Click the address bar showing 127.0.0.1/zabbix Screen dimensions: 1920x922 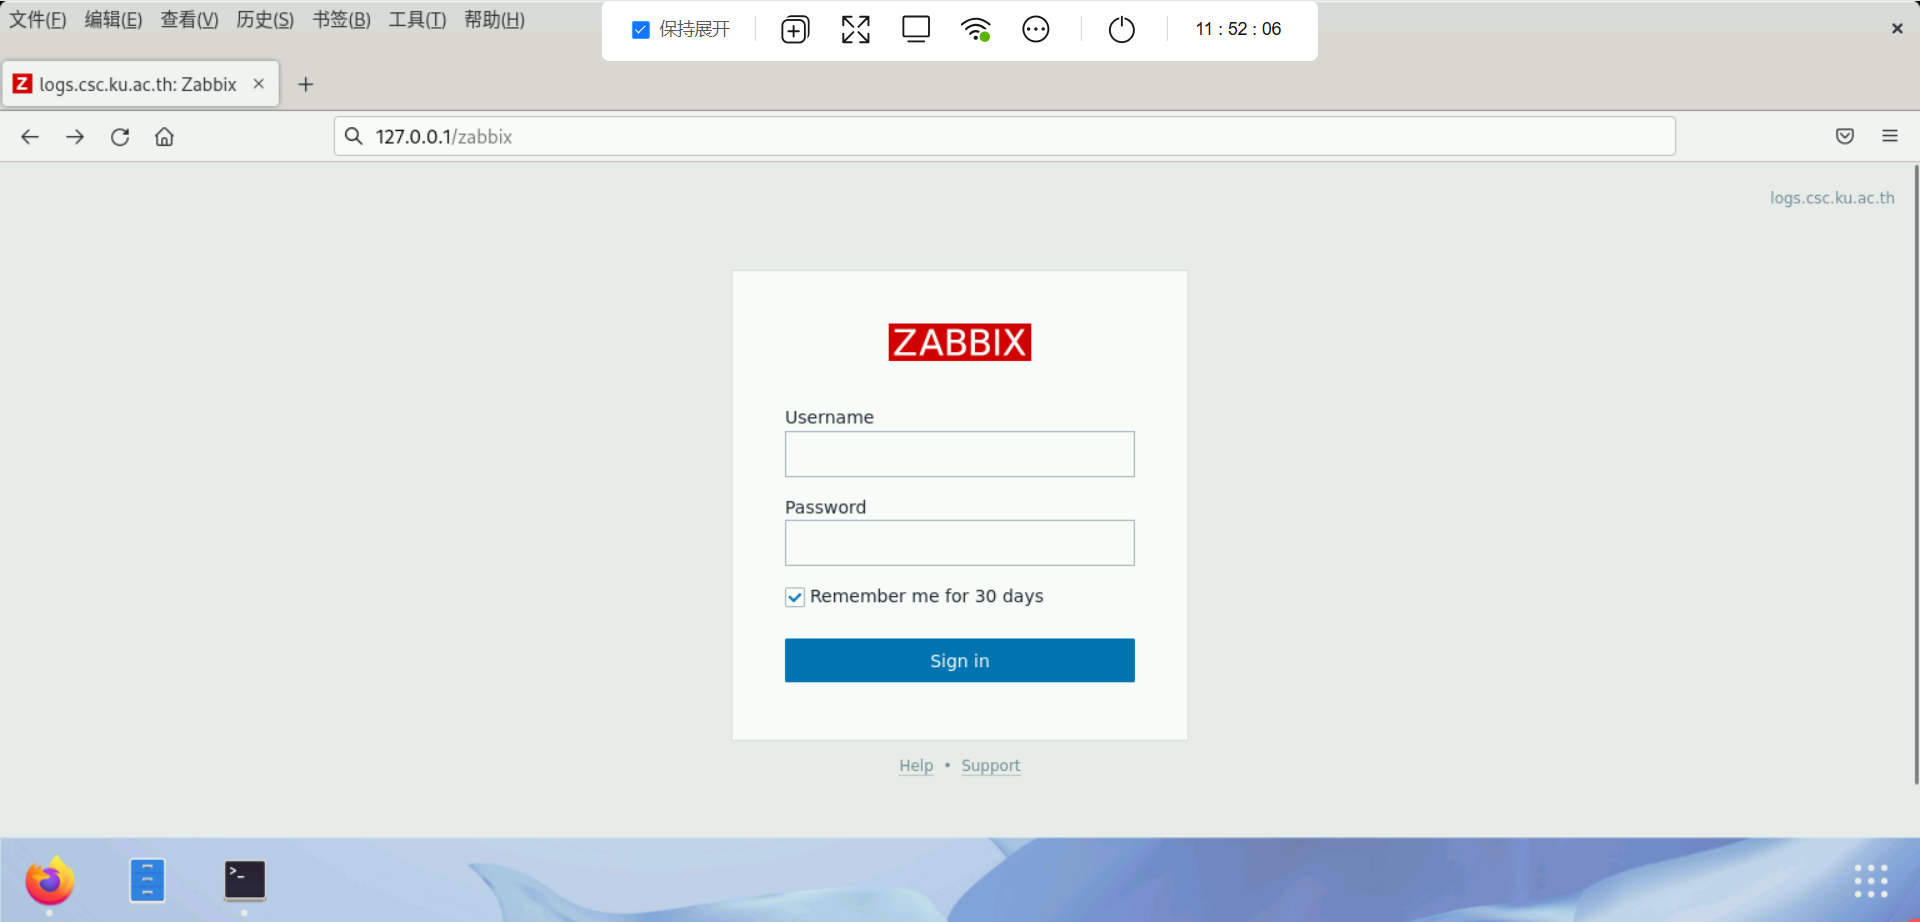[1005, 136]
